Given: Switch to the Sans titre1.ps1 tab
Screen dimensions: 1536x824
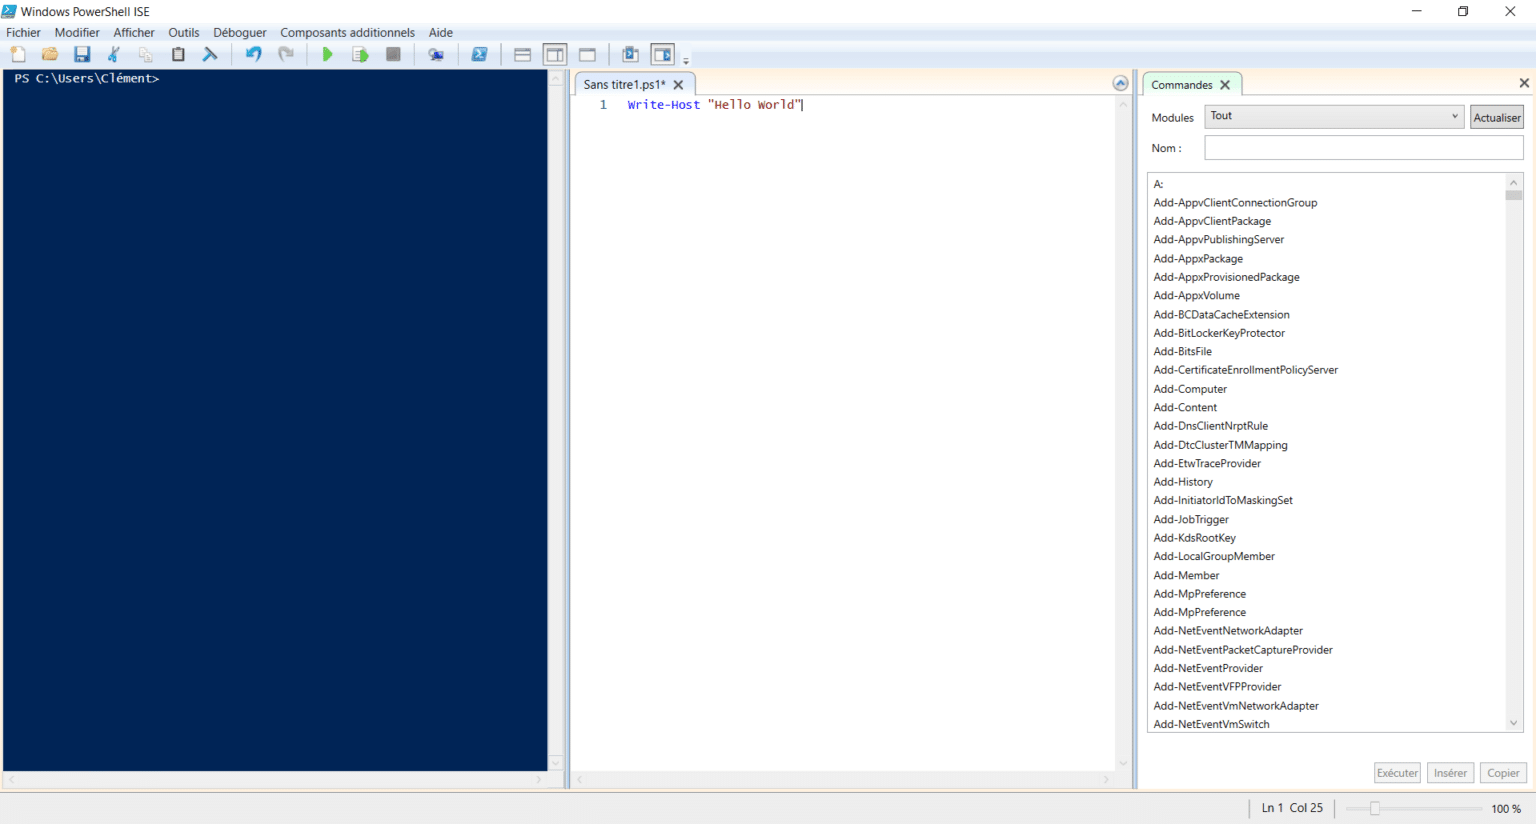Looking at the screenshot, I should [626, 84].
